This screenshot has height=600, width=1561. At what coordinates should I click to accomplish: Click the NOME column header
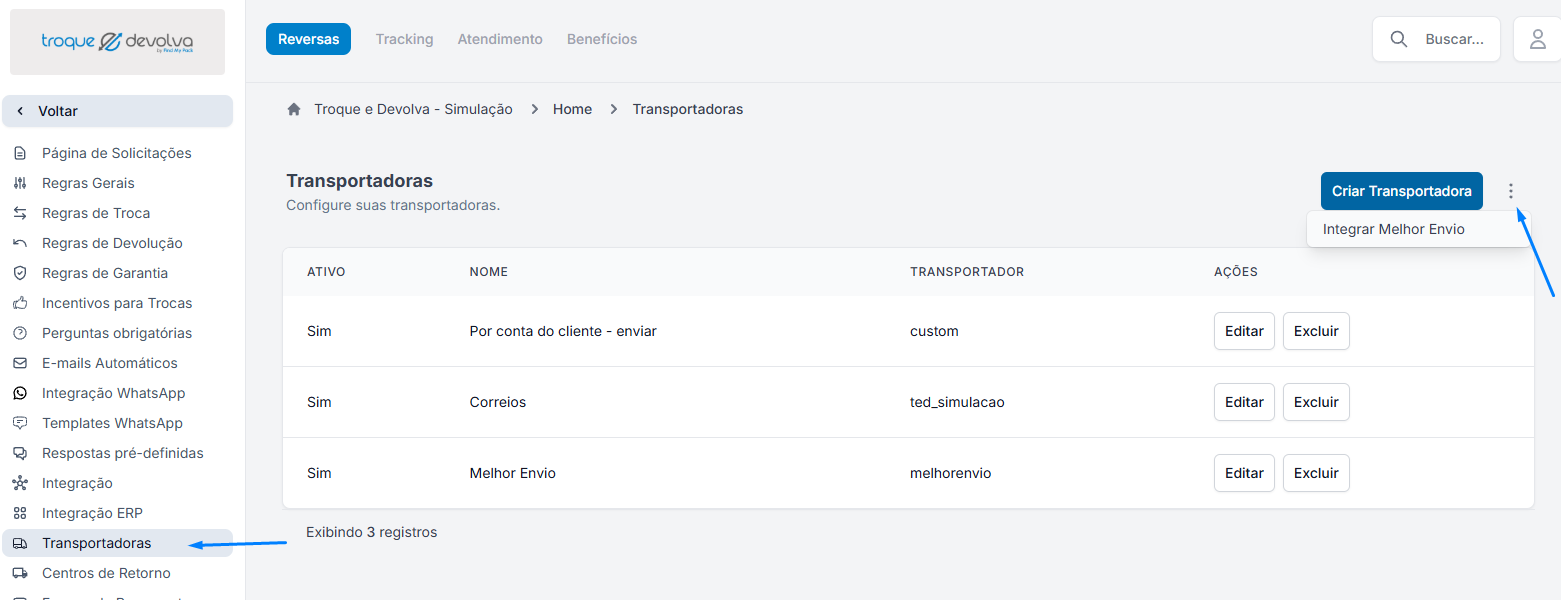tap(488, 272)
